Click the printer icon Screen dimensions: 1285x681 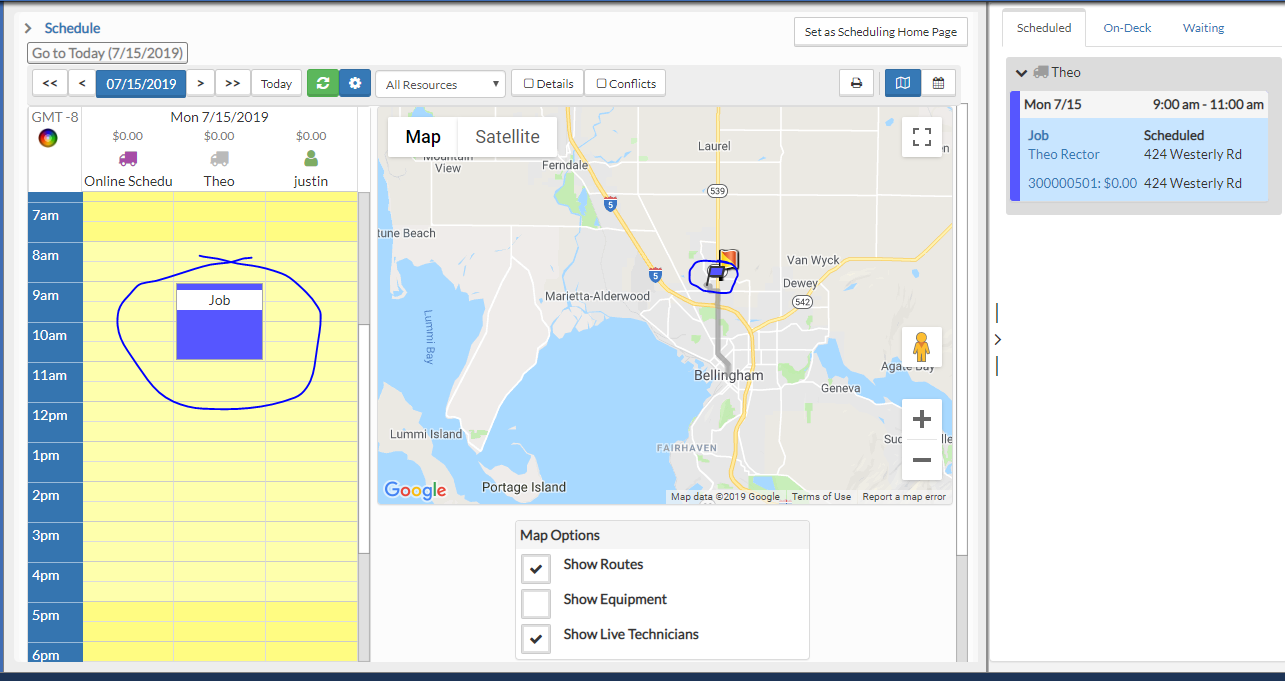click(856, 84)
